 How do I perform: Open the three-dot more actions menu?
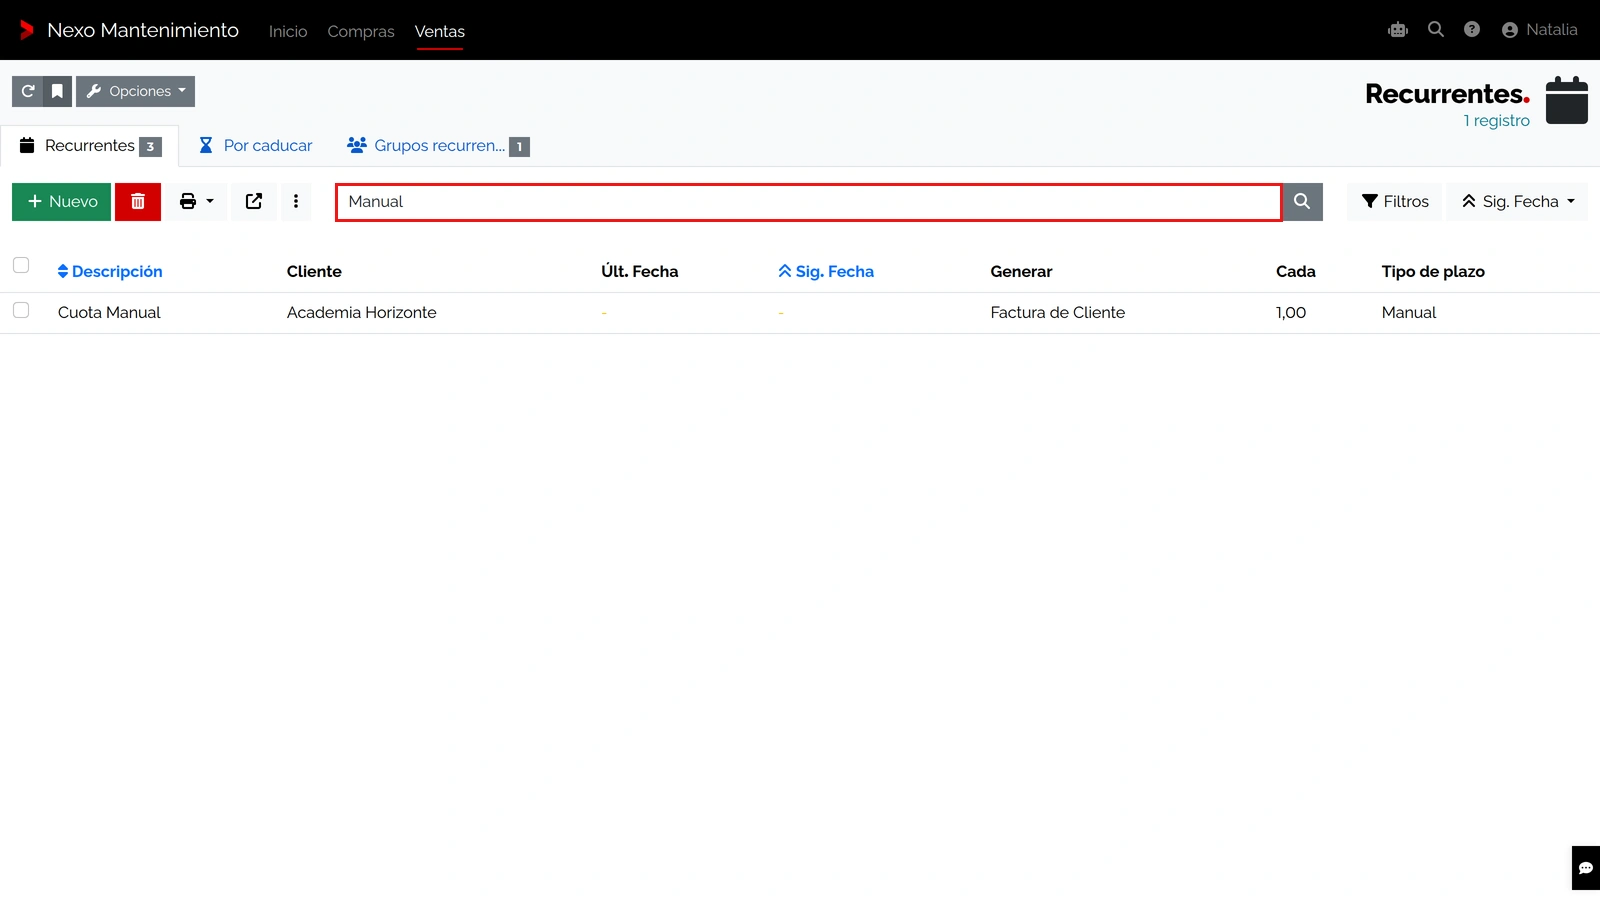[x=296, y=202]
